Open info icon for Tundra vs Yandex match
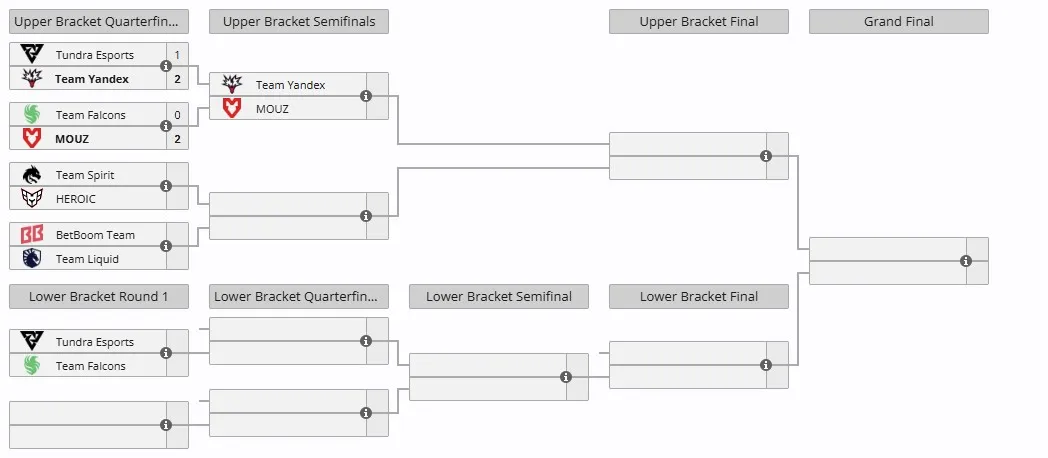The width and height of the screenshot is (1048, 458). (x=166, y=66)
